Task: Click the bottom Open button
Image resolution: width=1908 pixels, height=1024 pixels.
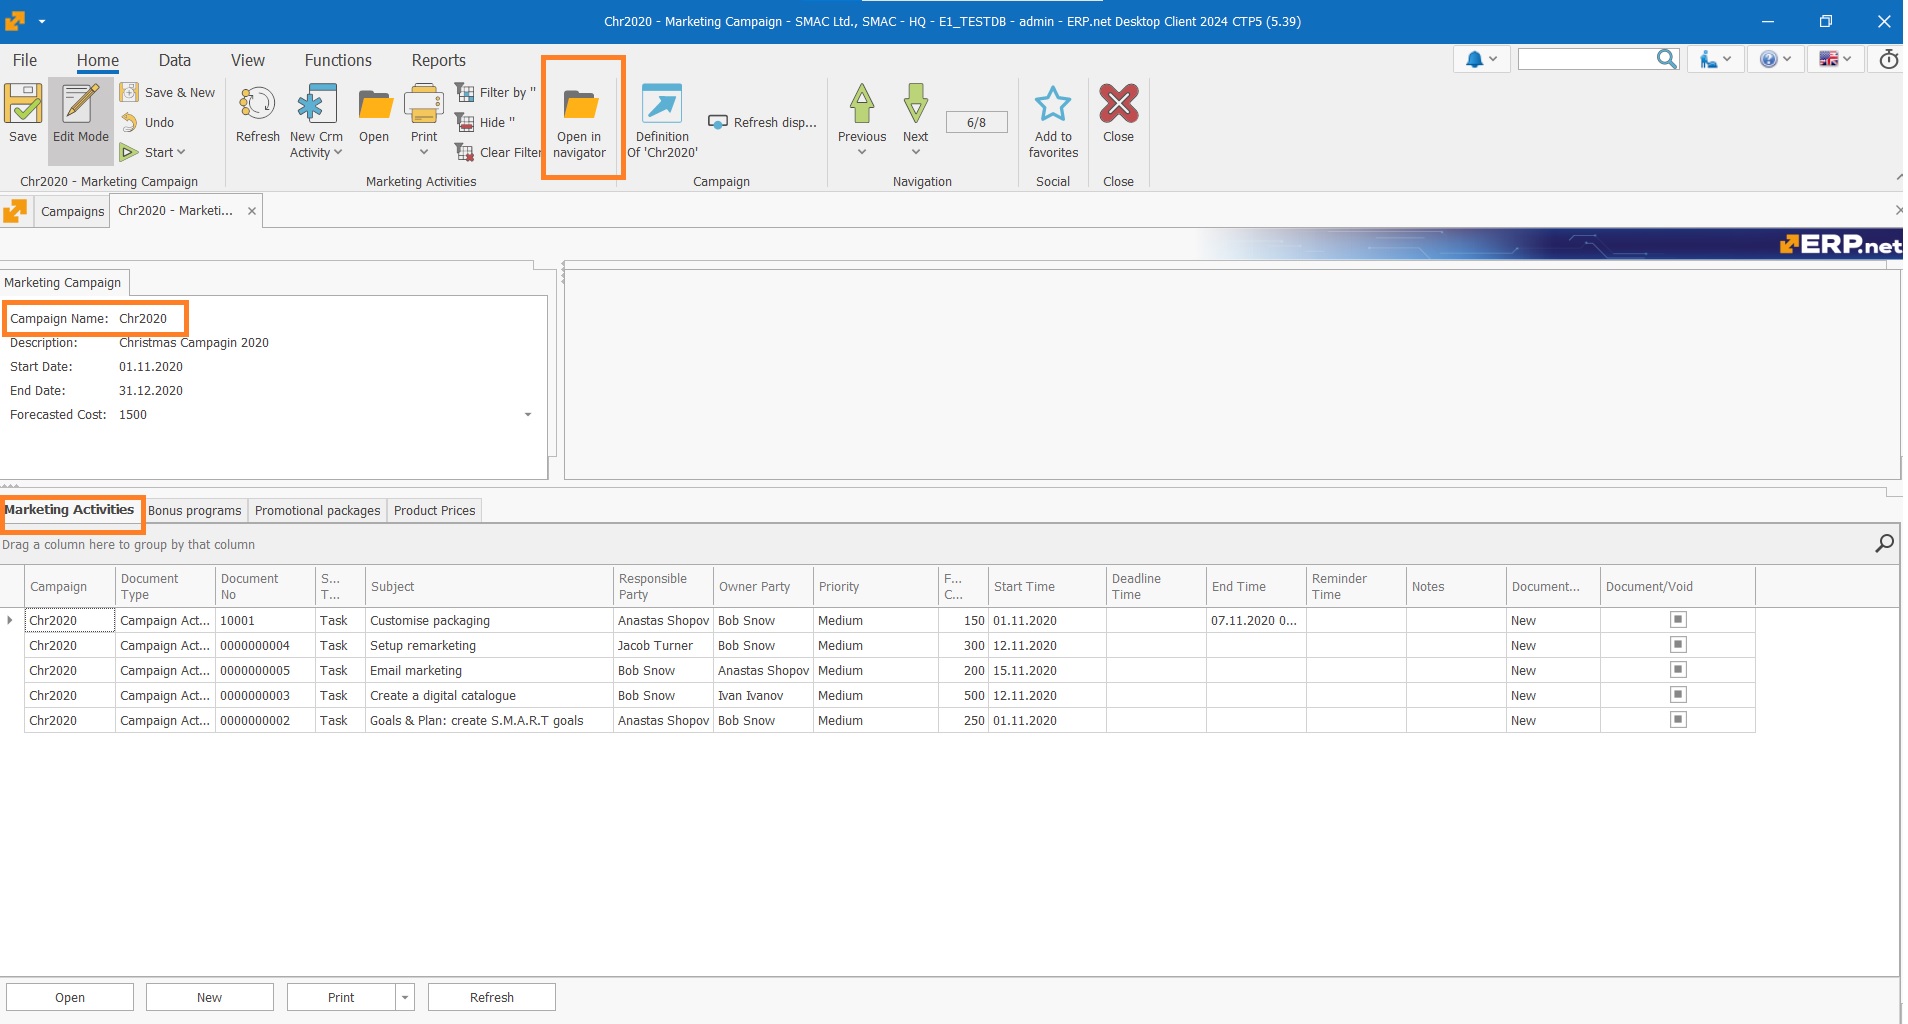Action: [70, 997]
